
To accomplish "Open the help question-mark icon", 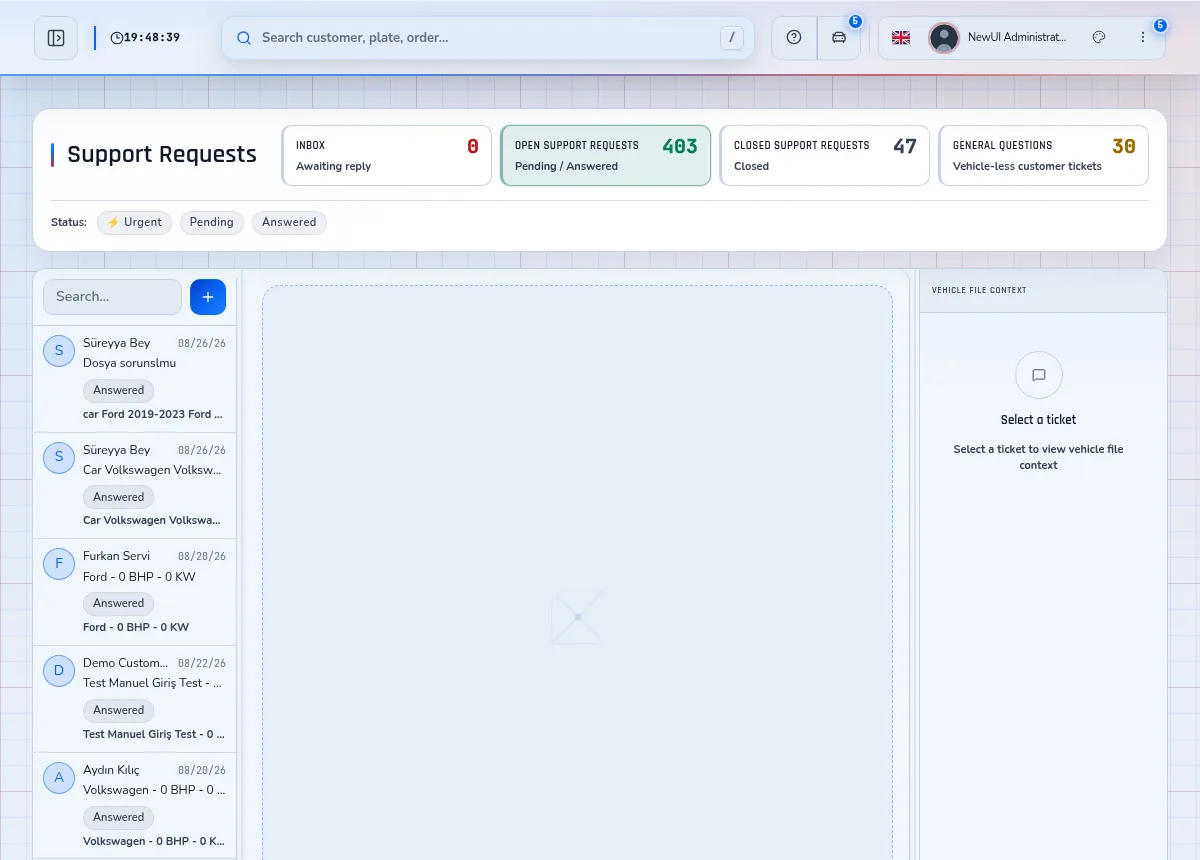I will tap(794, 38).
